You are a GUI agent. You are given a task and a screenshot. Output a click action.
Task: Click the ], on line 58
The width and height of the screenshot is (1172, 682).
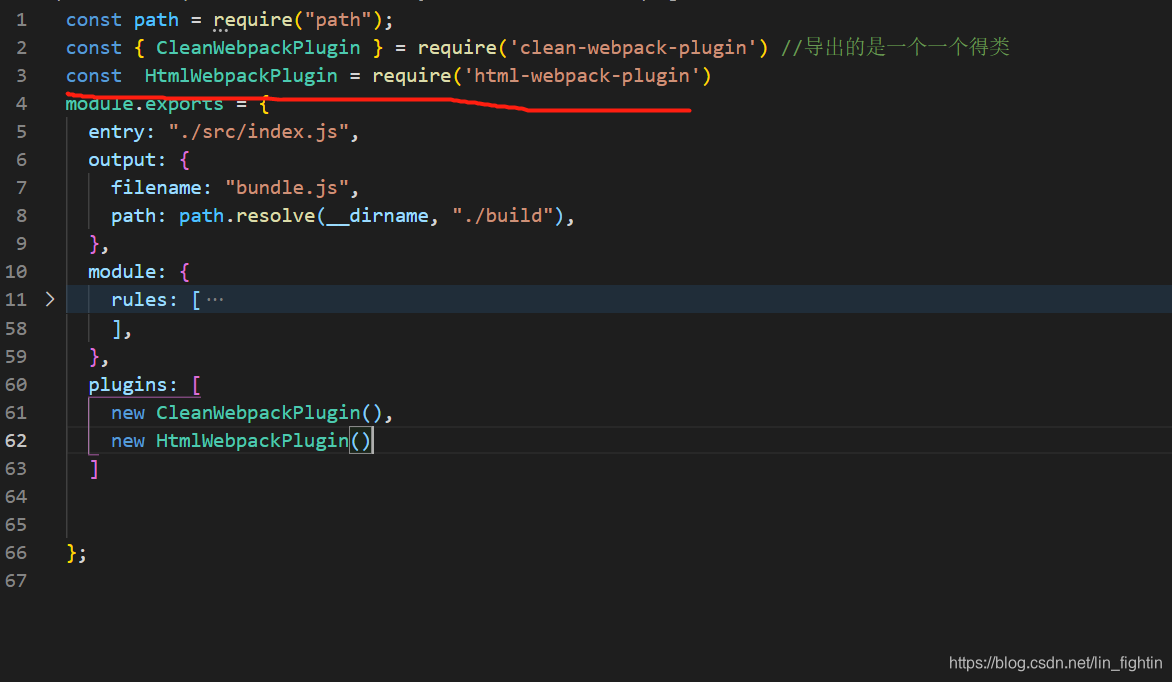[x=122, y=329]
